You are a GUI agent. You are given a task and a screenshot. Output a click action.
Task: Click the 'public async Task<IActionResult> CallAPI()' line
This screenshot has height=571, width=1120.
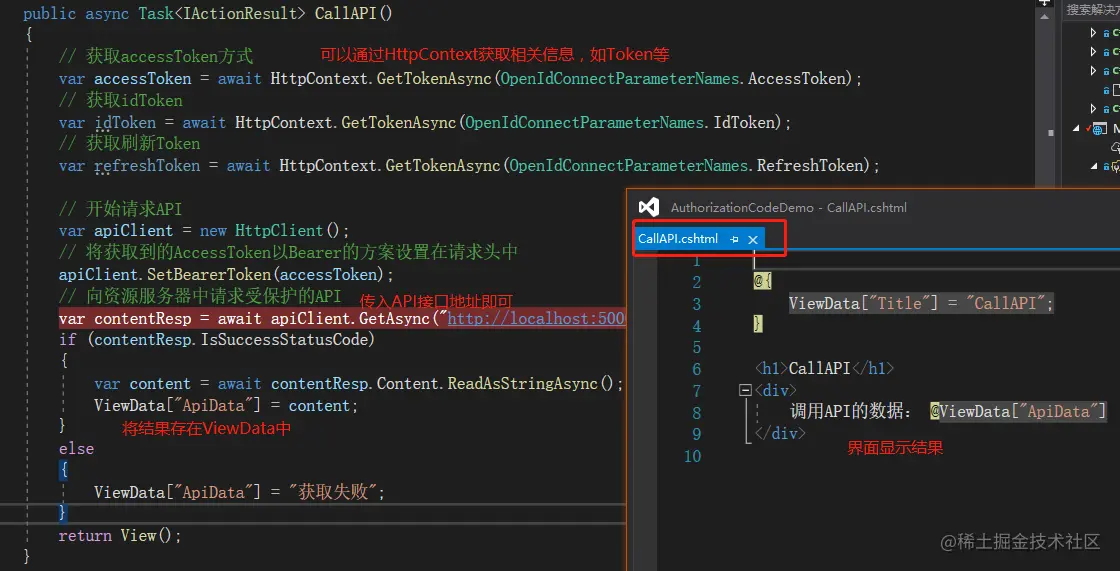click(208, 14)
